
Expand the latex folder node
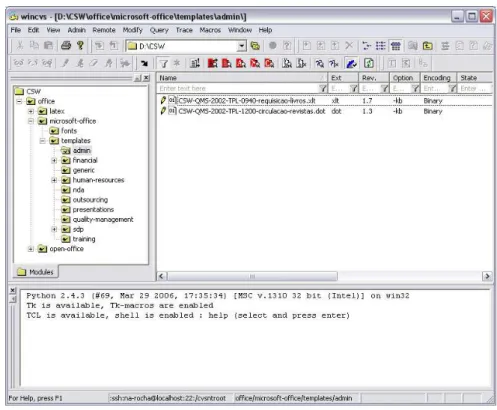[x=31, y=111]
